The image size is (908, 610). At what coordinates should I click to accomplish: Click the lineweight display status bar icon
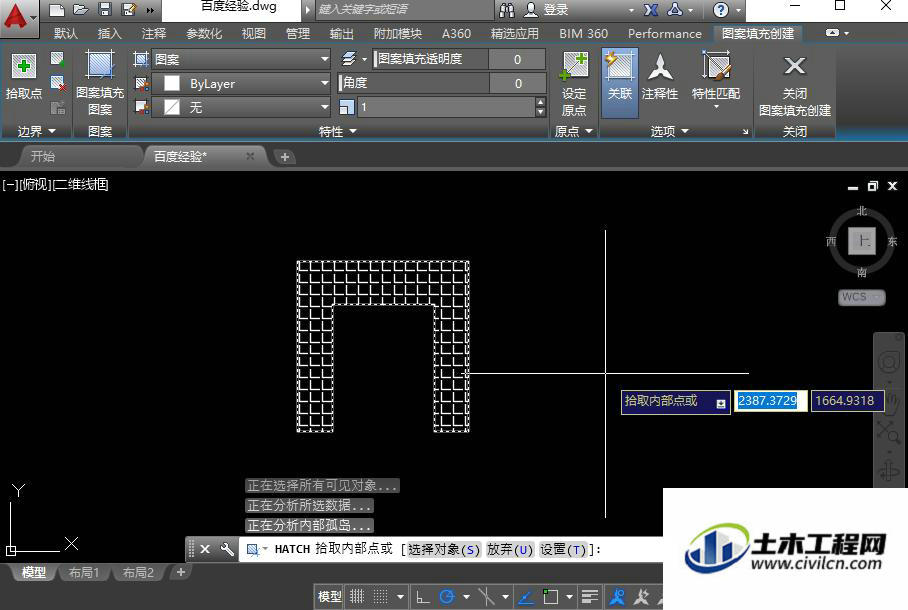click(x=590, y=596)
